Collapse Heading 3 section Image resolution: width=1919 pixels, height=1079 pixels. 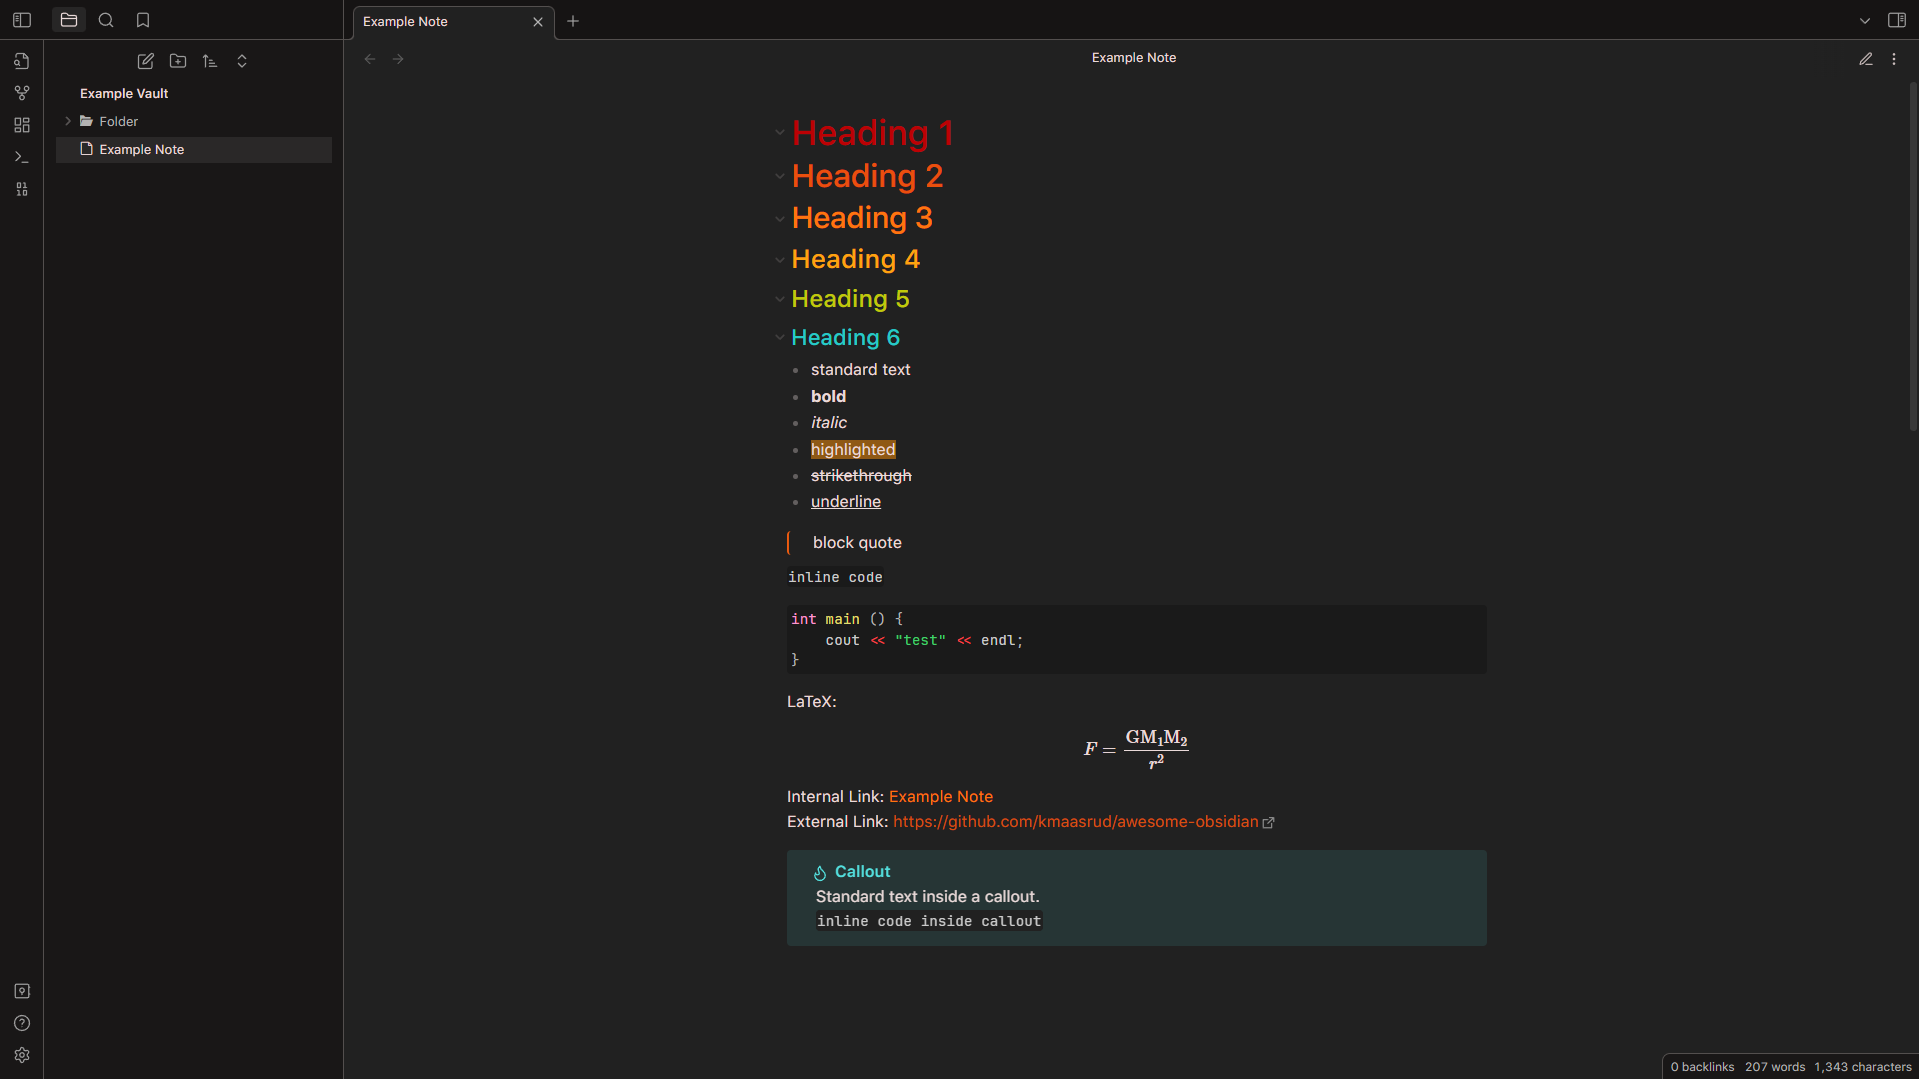coord(780,218)
